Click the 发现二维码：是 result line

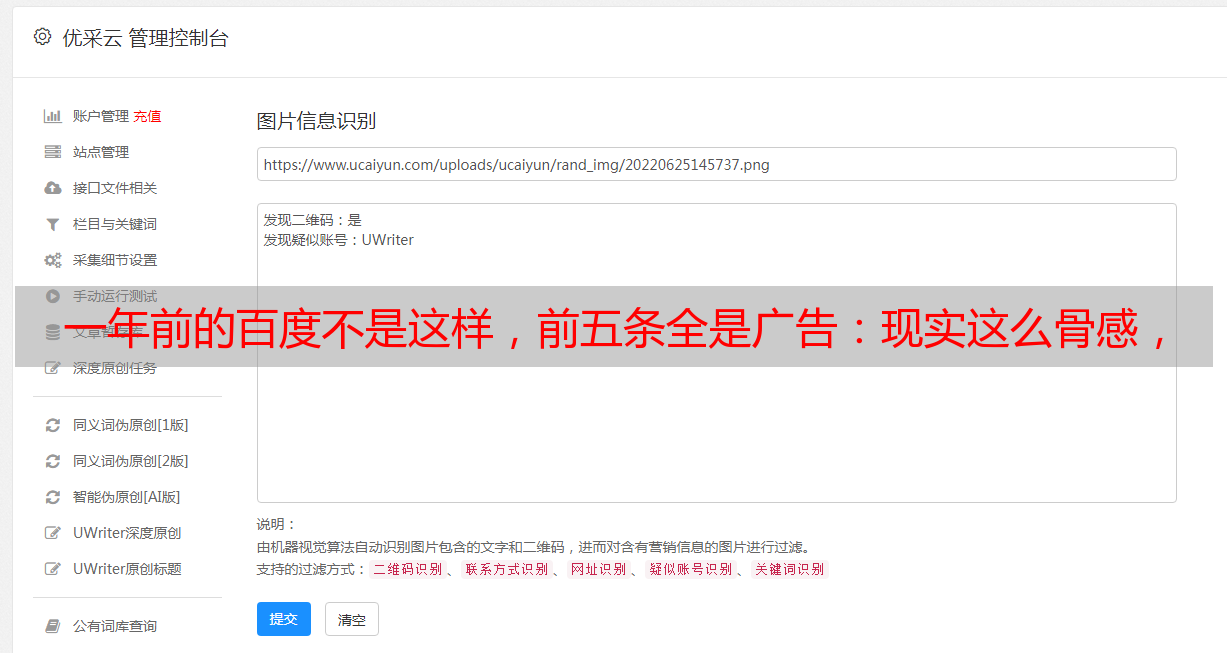(x=313, y=220)
